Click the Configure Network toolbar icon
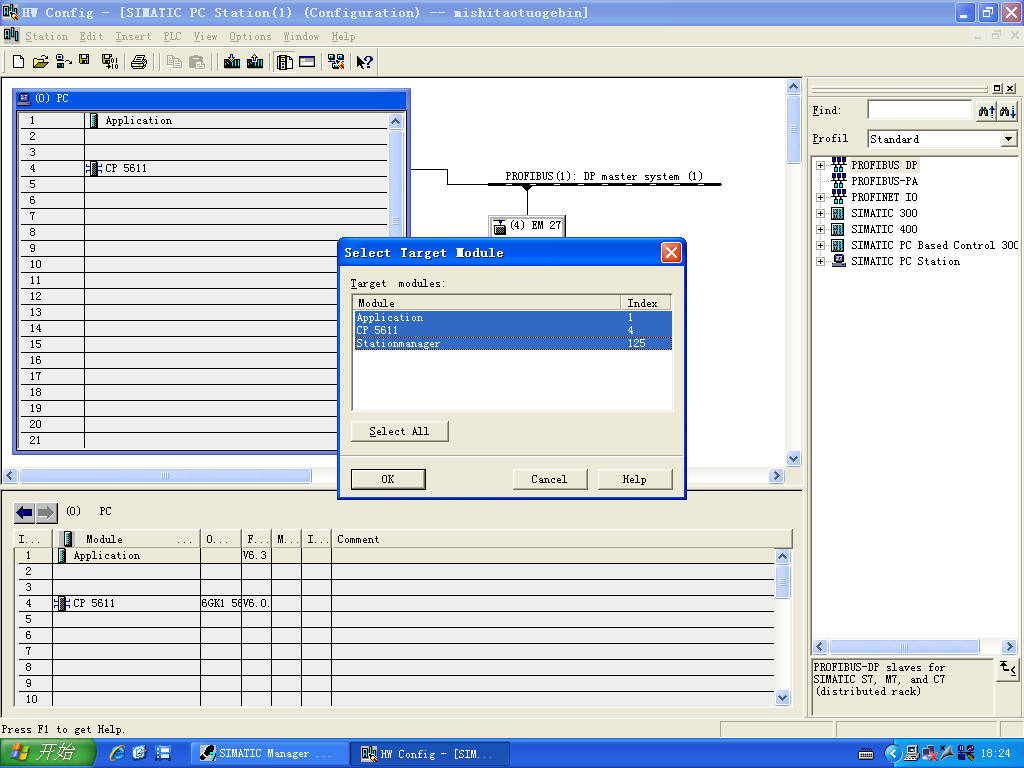1024x768 pixels. point(336,62)
